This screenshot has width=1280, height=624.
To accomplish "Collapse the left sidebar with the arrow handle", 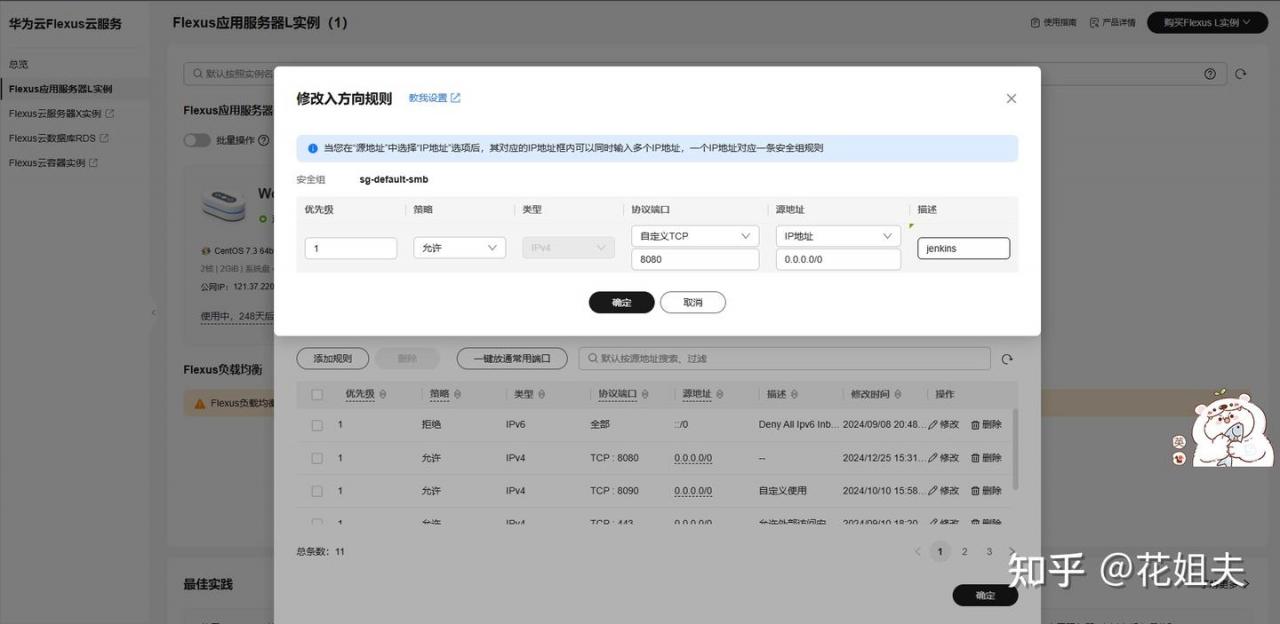I will 153,312.
